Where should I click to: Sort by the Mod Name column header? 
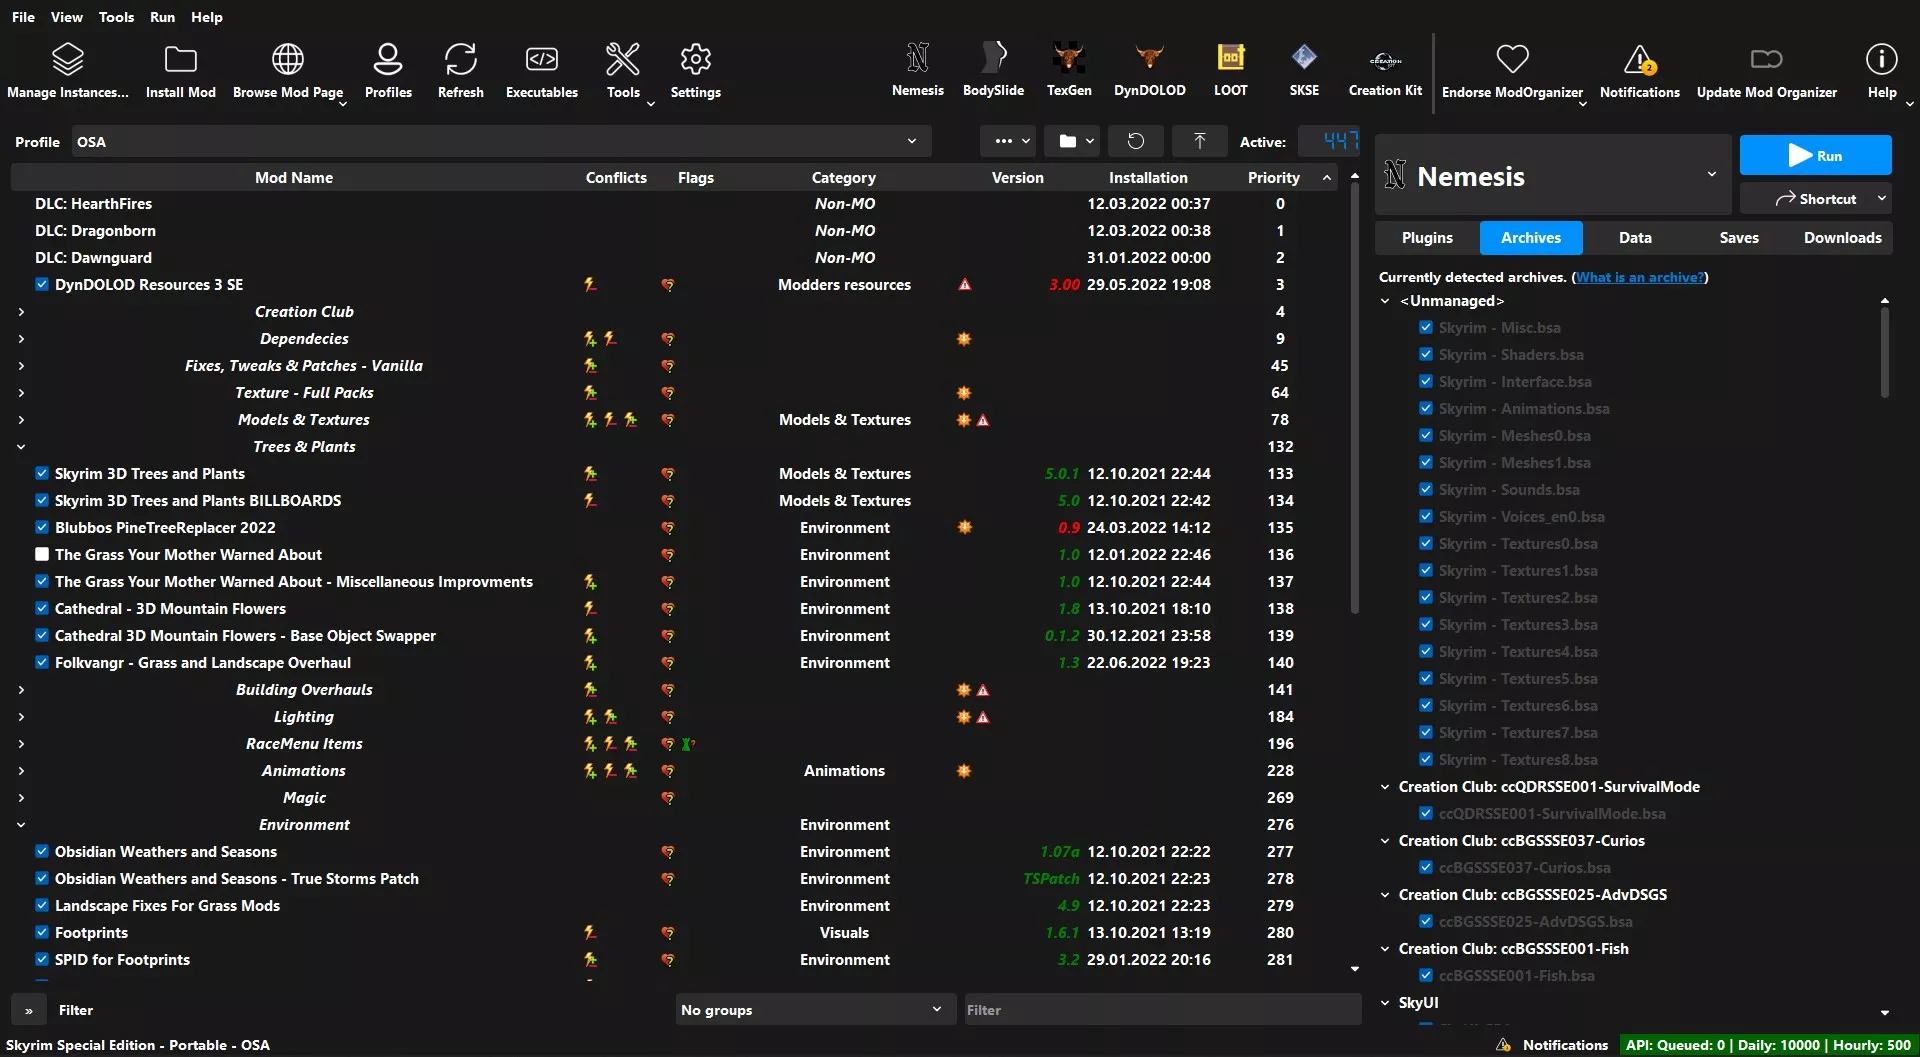pyautogui.click(x=293, y=177)
